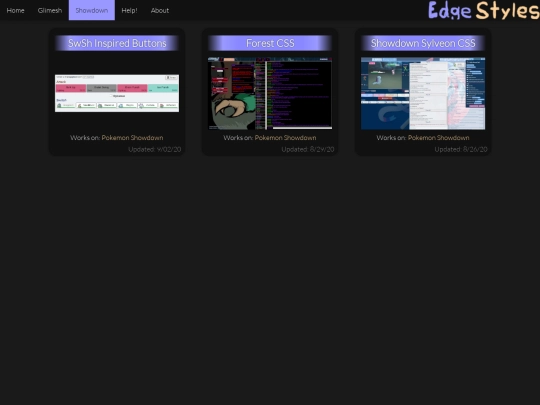Click 'Works on:' text in Sylveon CSS card
540x405 pixels.
(x=391, y=138)
